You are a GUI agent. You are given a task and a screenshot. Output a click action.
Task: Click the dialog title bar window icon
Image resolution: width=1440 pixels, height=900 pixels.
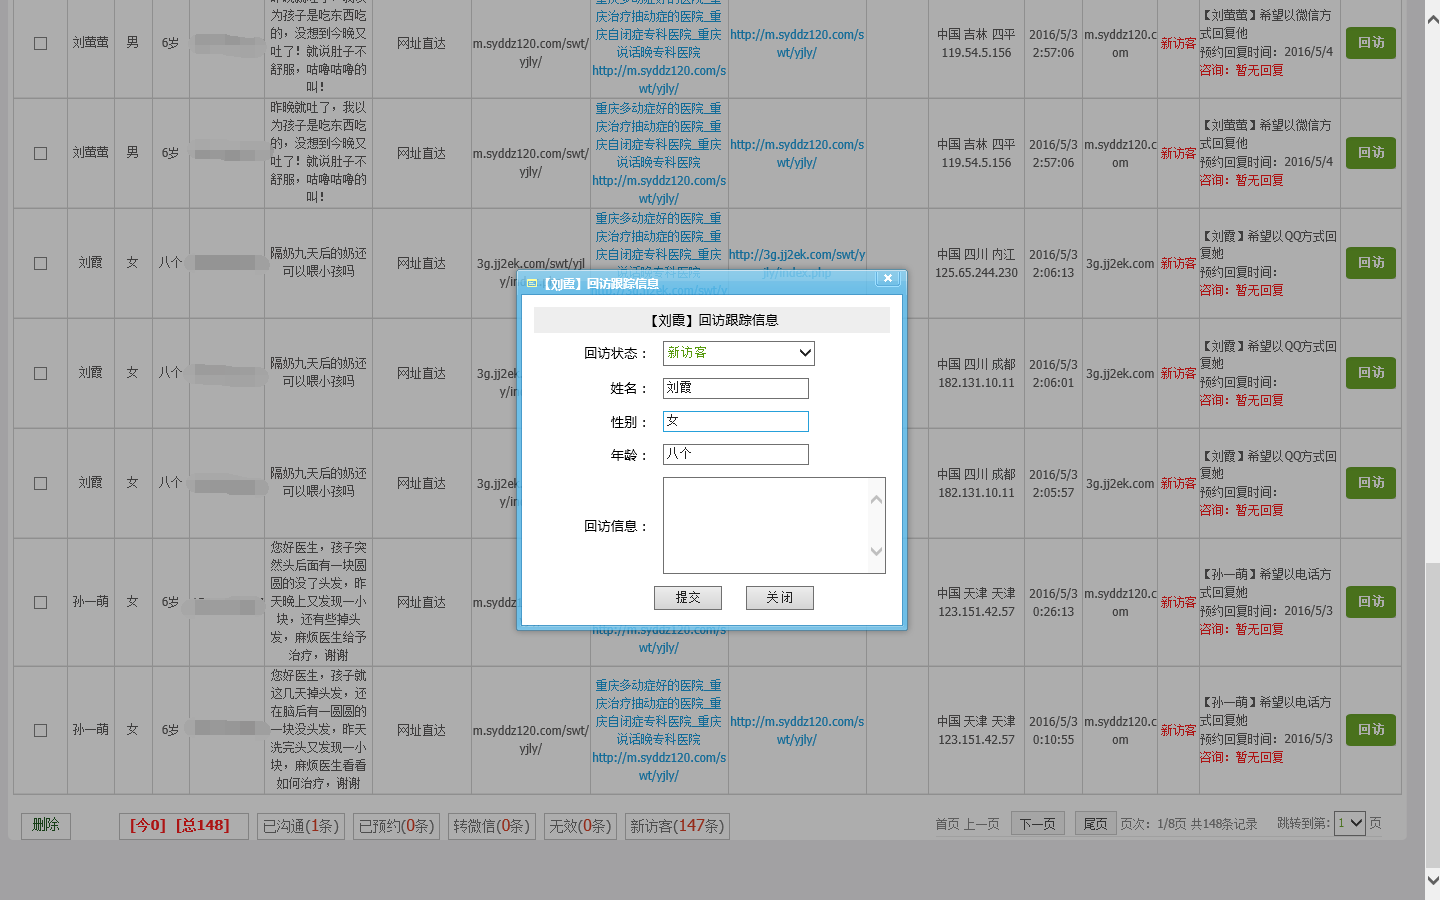(532, 284)
